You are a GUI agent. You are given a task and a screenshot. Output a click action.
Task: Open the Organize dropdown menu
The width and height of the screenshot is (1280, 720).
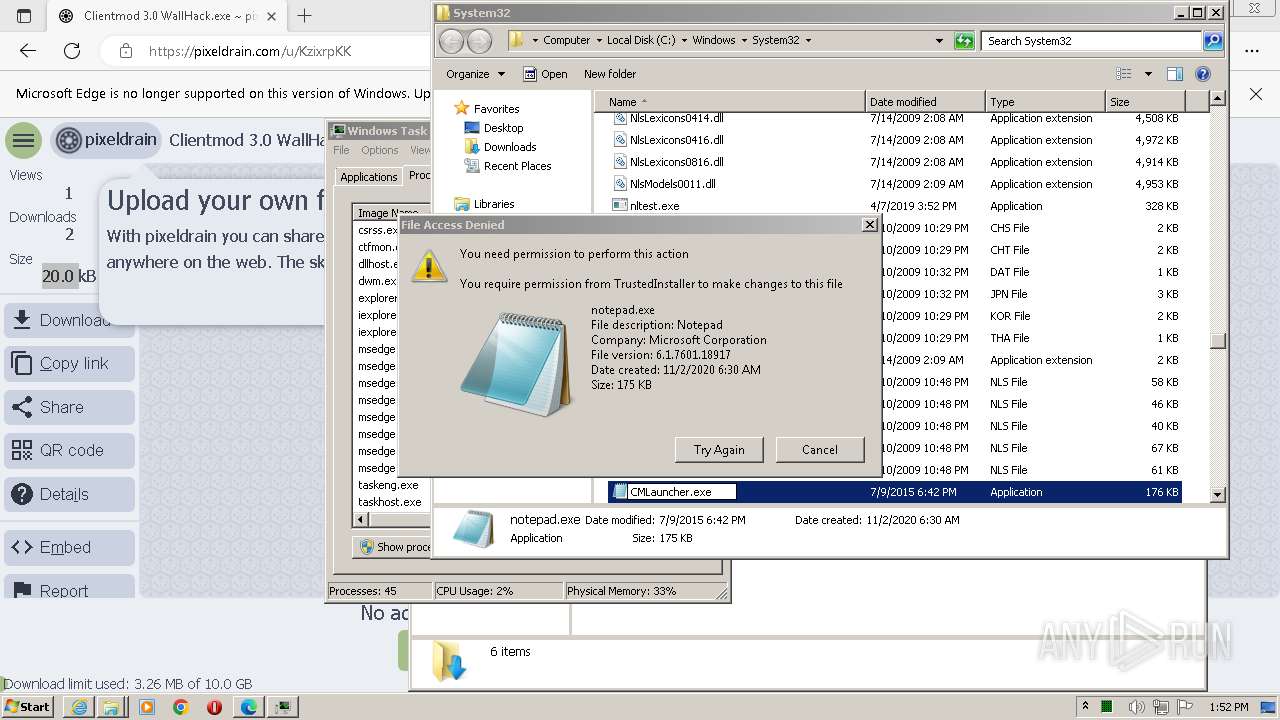click(475, 74)
